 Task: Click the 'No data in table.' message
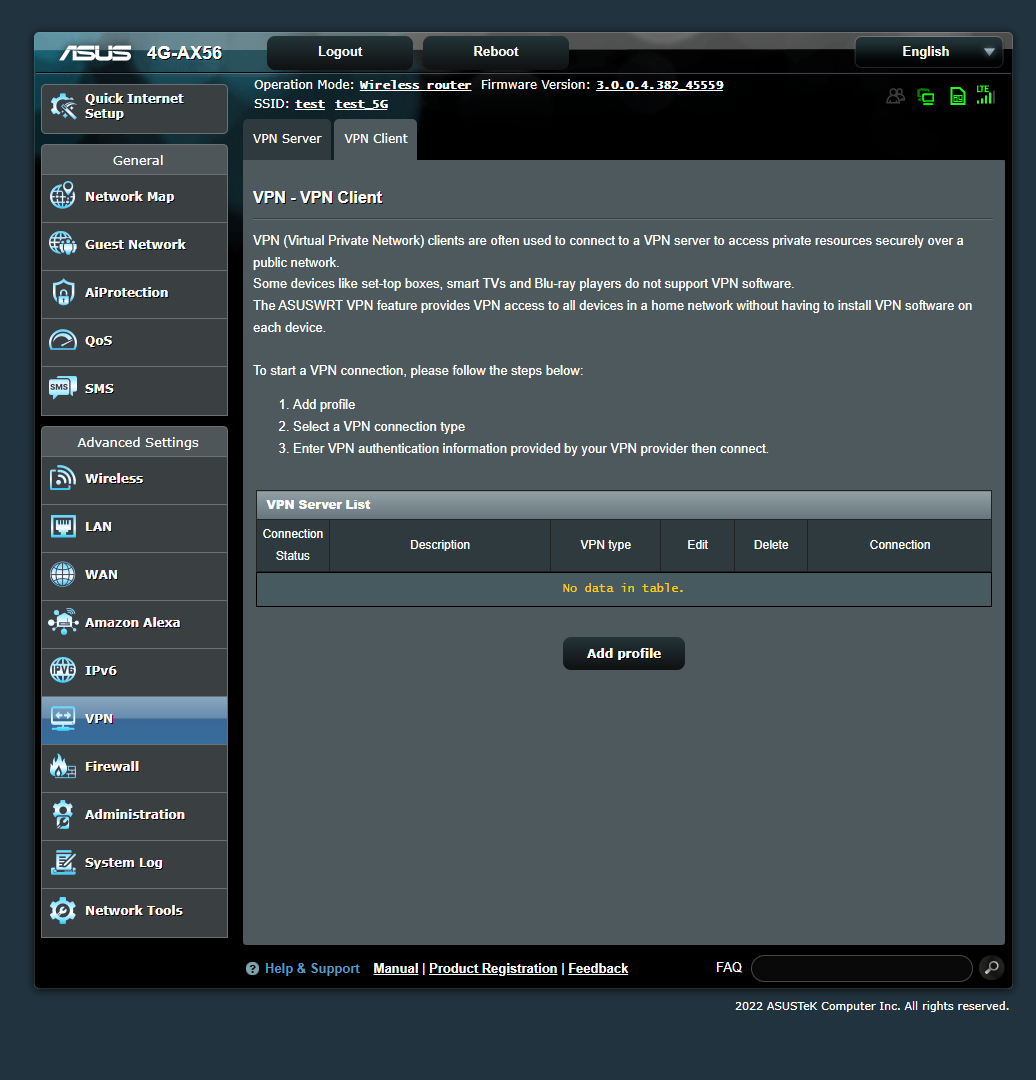point(623,588)
